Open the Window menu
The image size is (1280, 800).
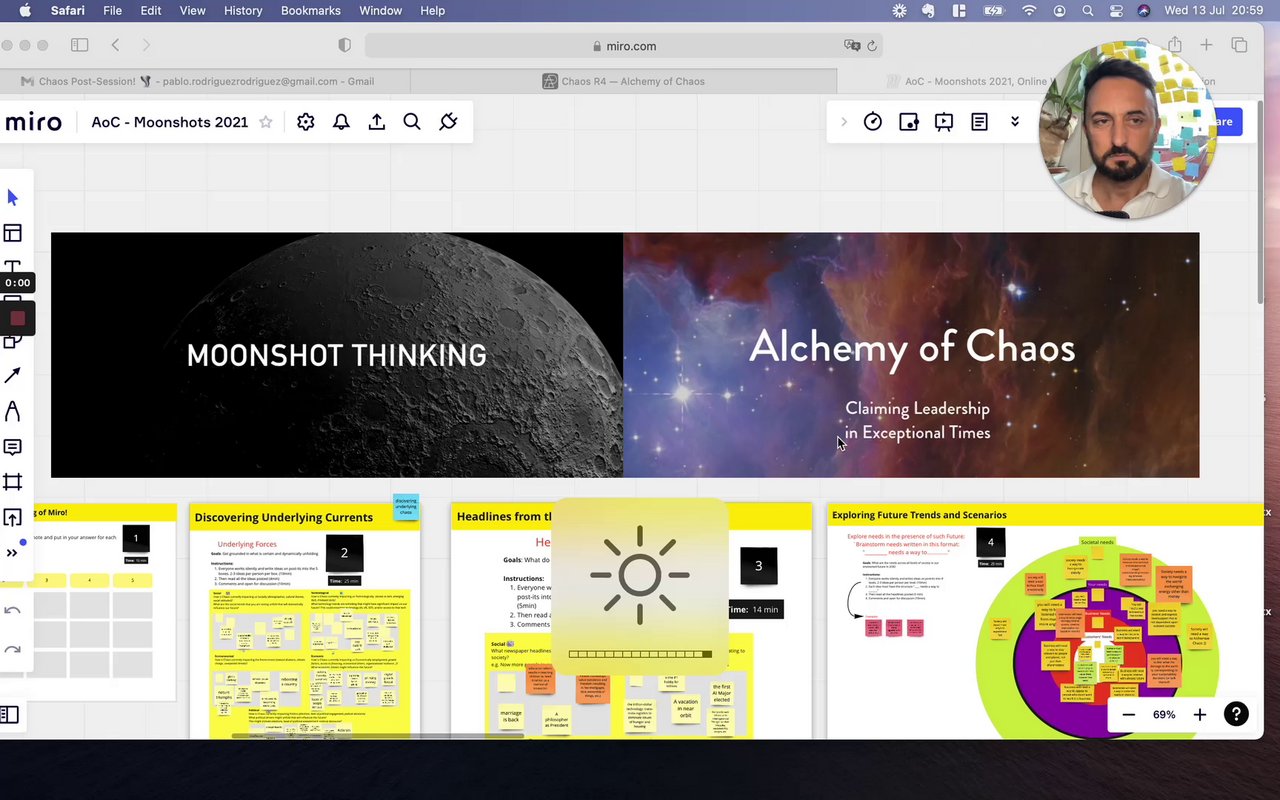click(x=380, y=10)
